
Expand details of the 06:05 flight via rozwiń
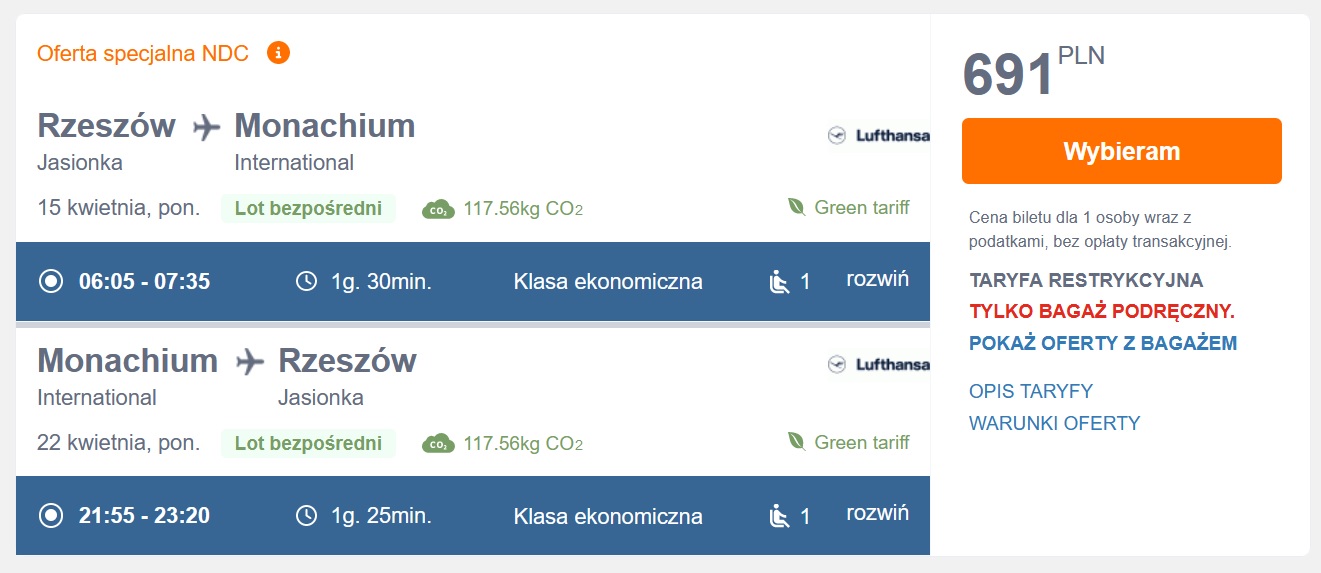tap(878, 279)
